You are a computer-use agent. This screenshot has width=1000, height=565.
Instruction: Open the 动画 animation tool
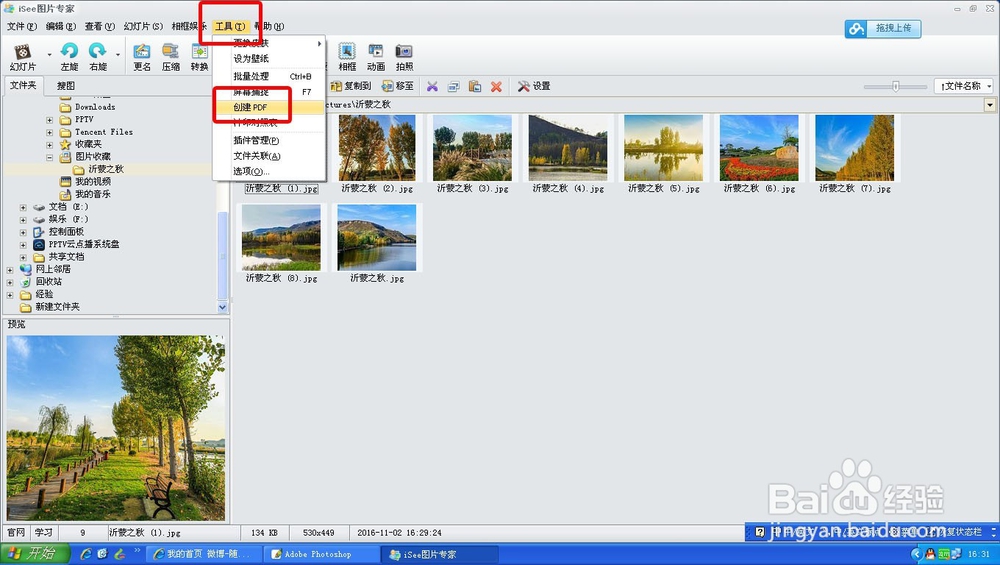(376, 57)
